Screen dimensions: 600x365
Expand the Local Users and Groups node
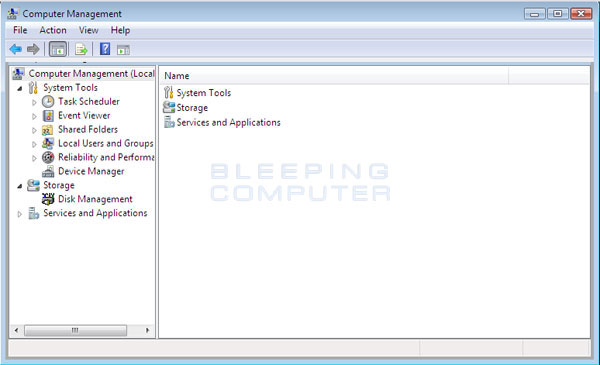coord(34,144)
